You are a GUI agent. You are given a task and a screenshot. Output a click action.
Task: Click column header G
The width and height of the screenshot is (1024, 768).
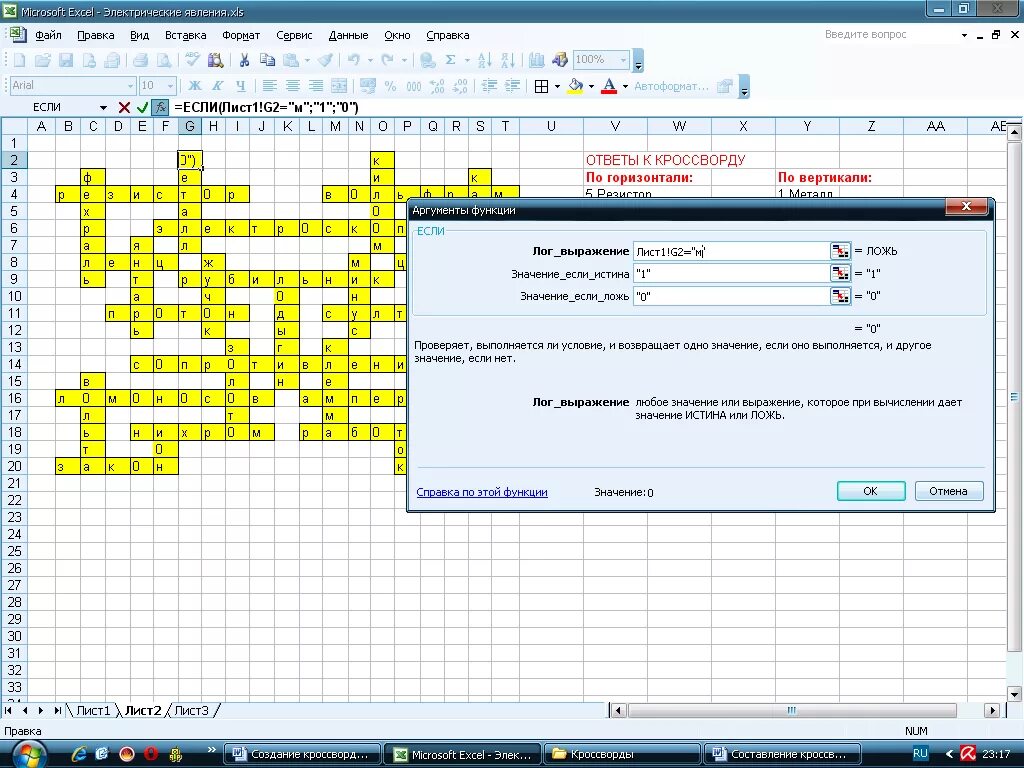pyautogui.click(x=189, y=126)
